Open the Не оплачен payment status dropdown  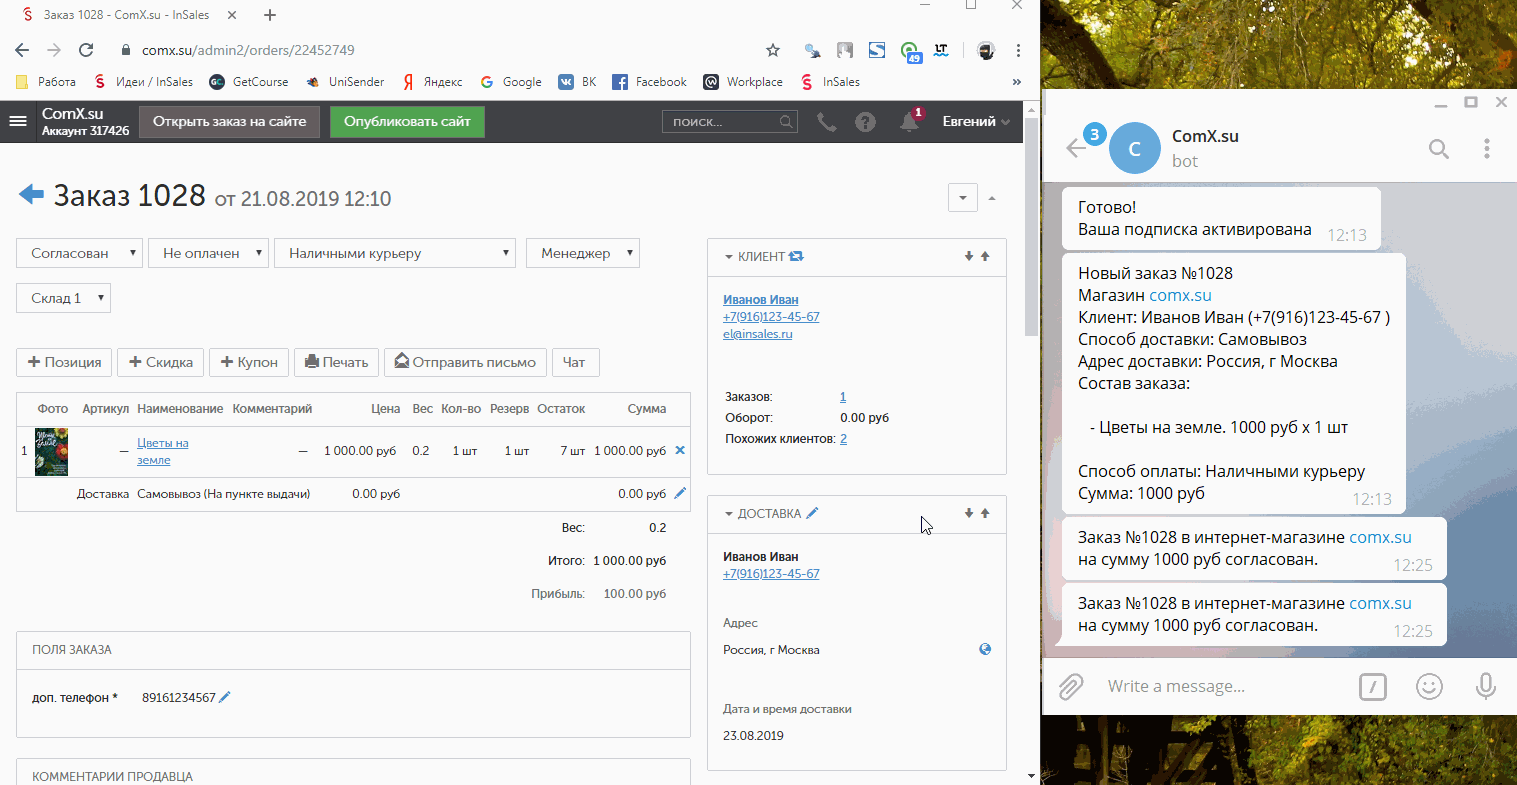click(209, 253)
